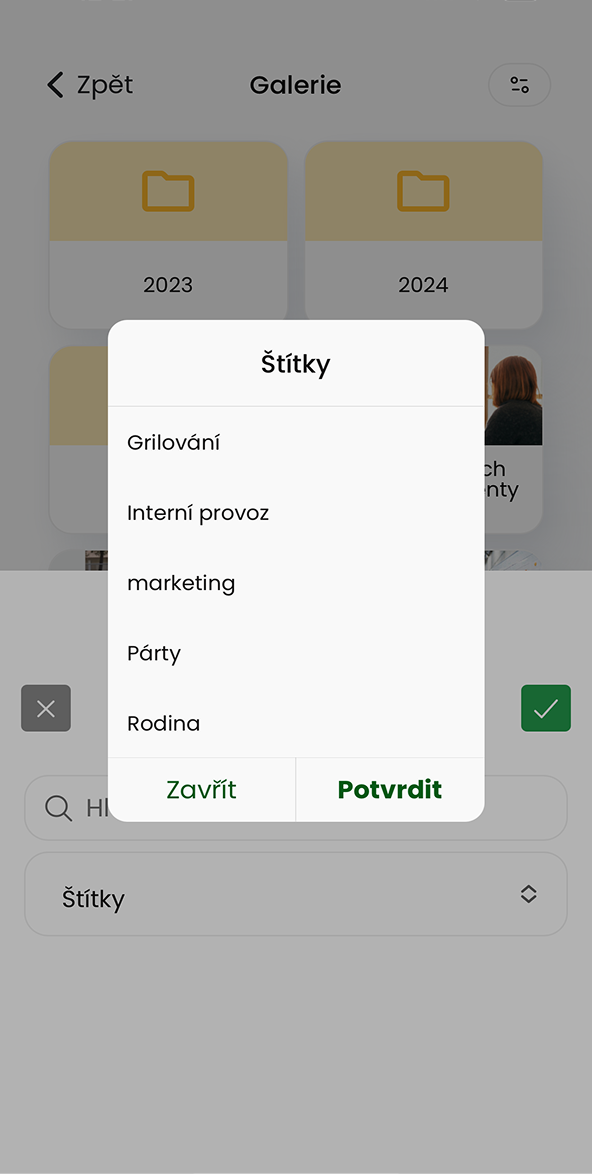
Task: Click the search input field
Action: click(x=296, y=808)
